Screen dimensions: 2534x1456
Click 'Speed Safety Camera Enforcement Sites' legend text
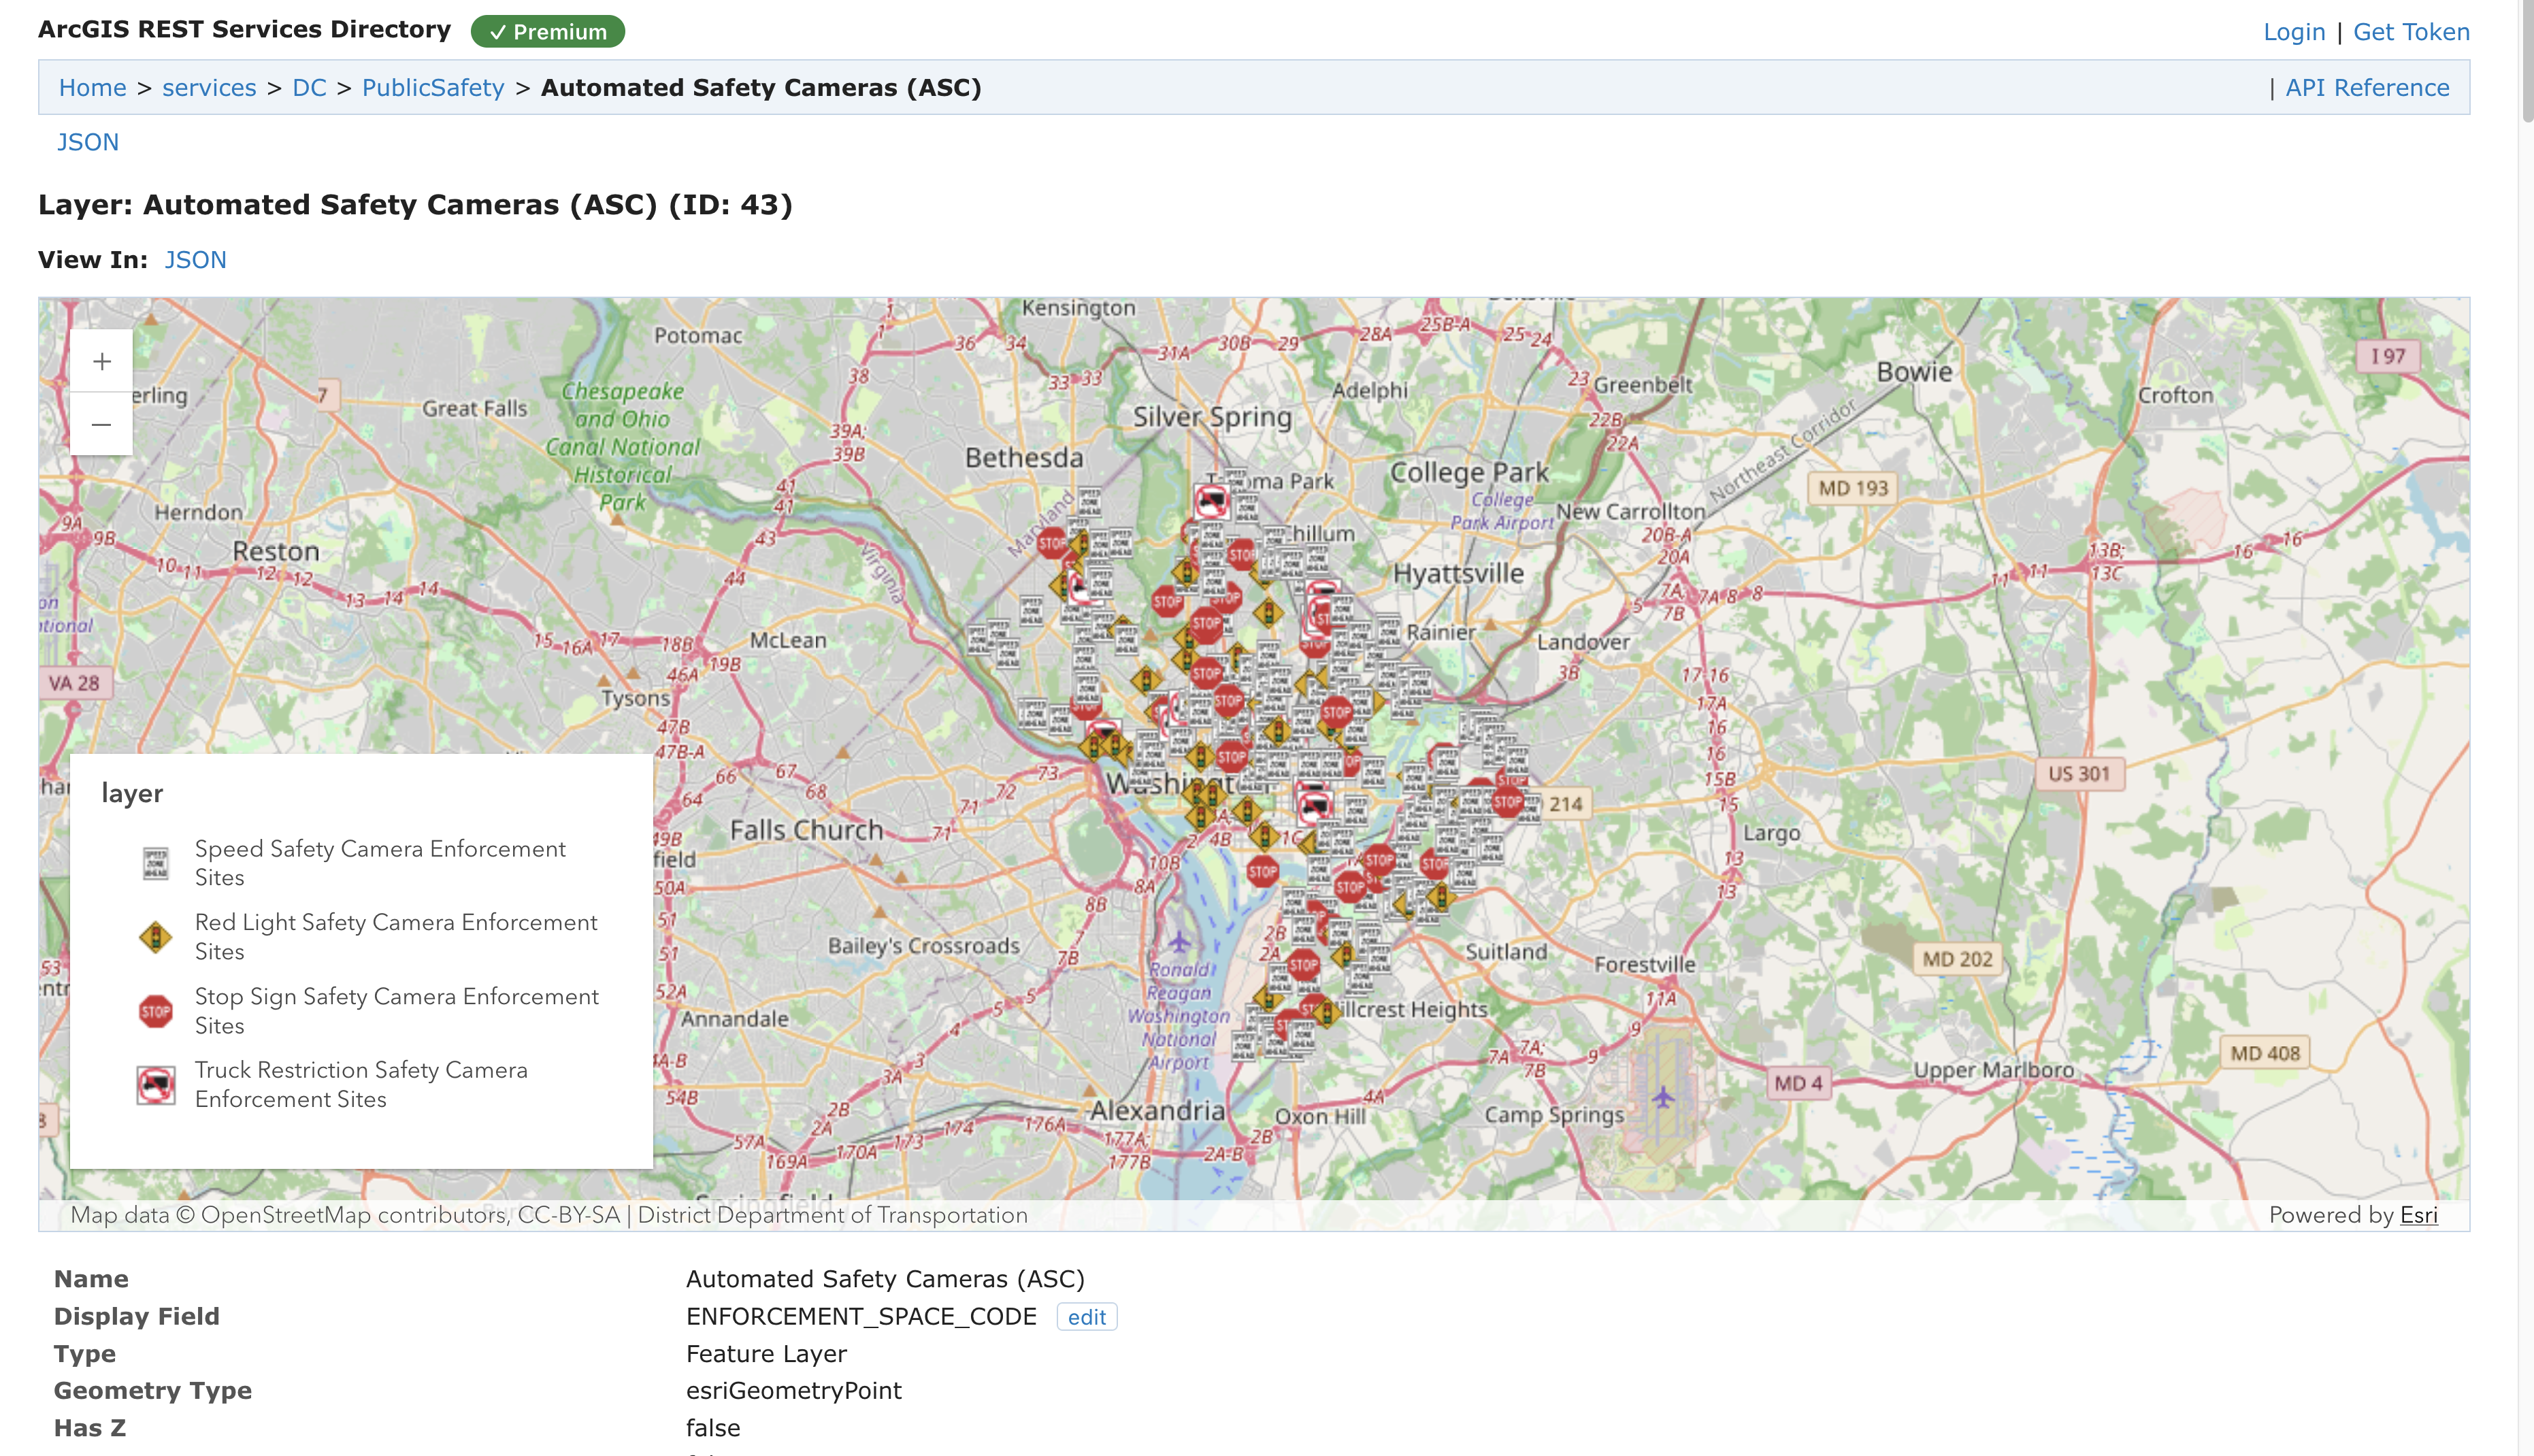click(x=380, y=863)
